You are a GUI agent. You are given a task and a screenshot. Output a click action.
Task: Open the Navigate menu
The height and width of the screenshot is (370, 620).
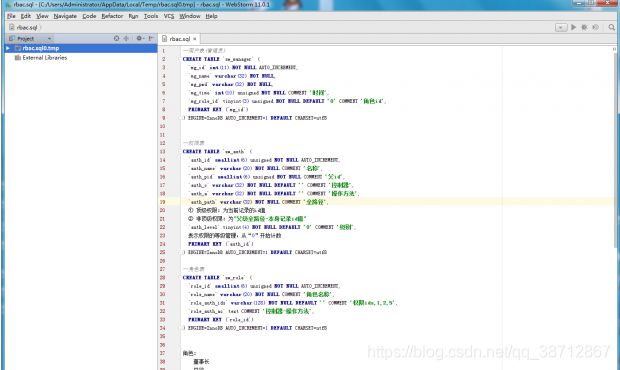coord(65,16)
